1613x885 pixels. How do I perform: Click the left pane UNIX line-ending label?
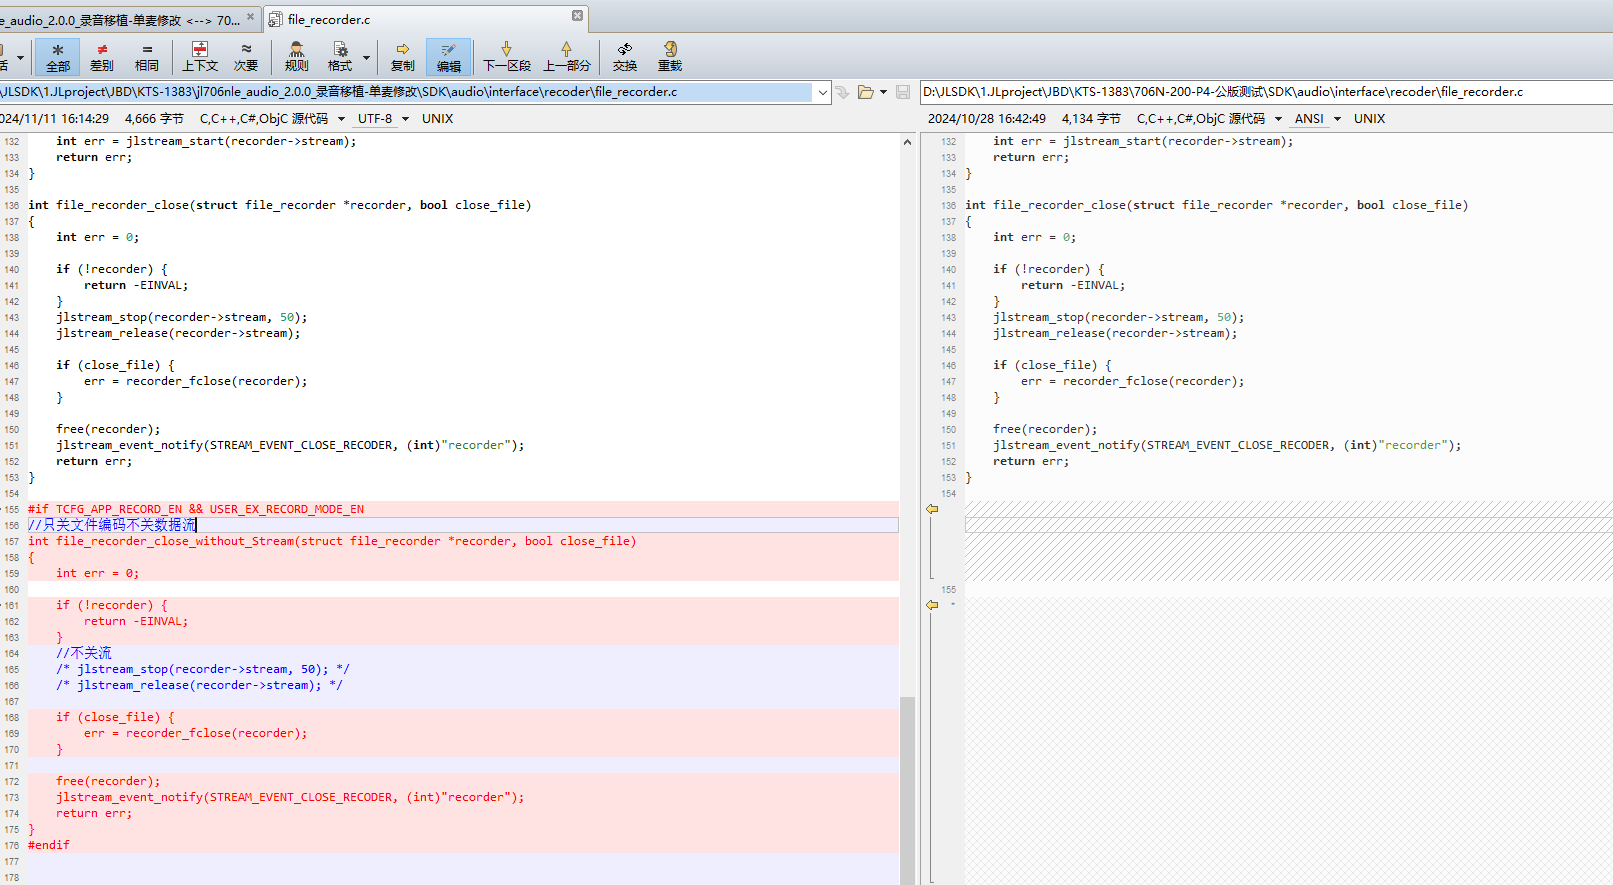437,119
